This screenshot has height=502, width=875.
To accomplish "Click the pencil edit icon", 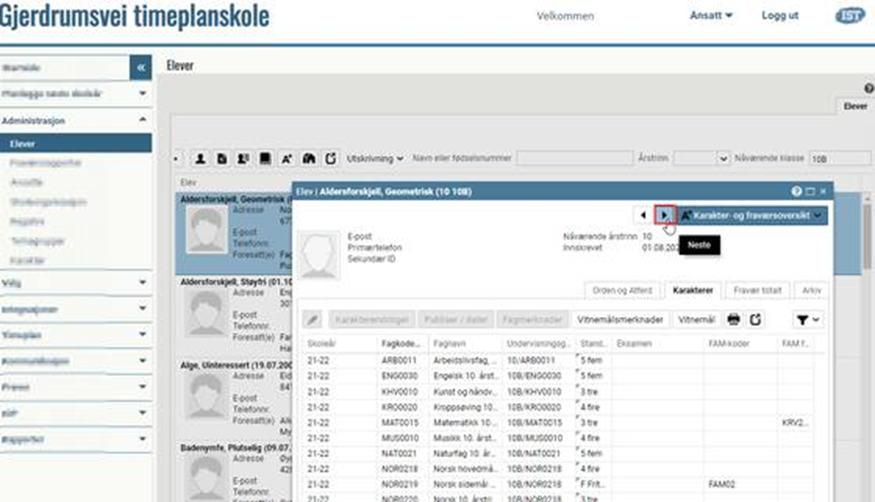I will (x=313, y=319).
